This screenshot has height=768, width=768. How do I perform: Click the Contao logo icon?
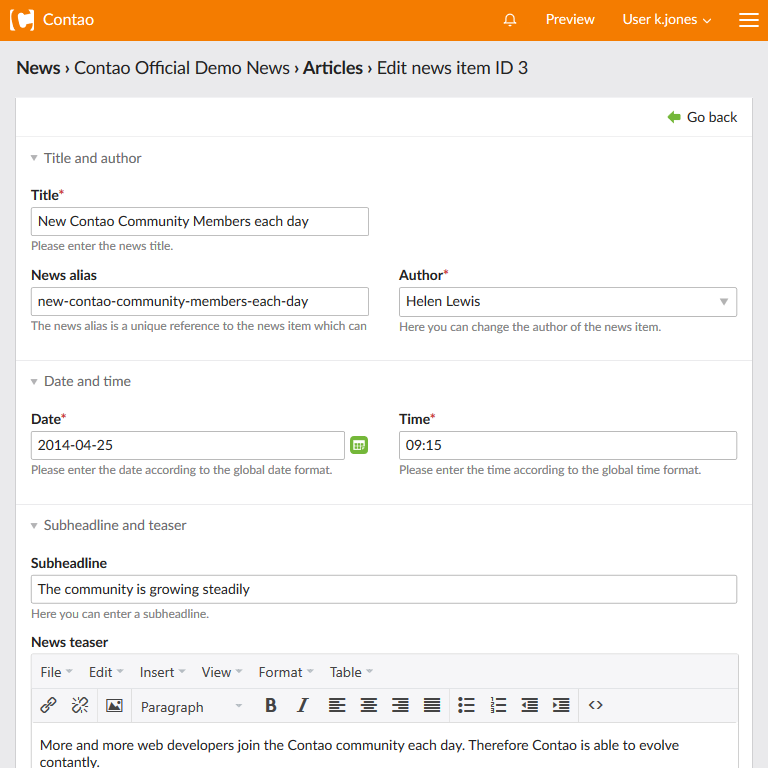tap(22, 20)
